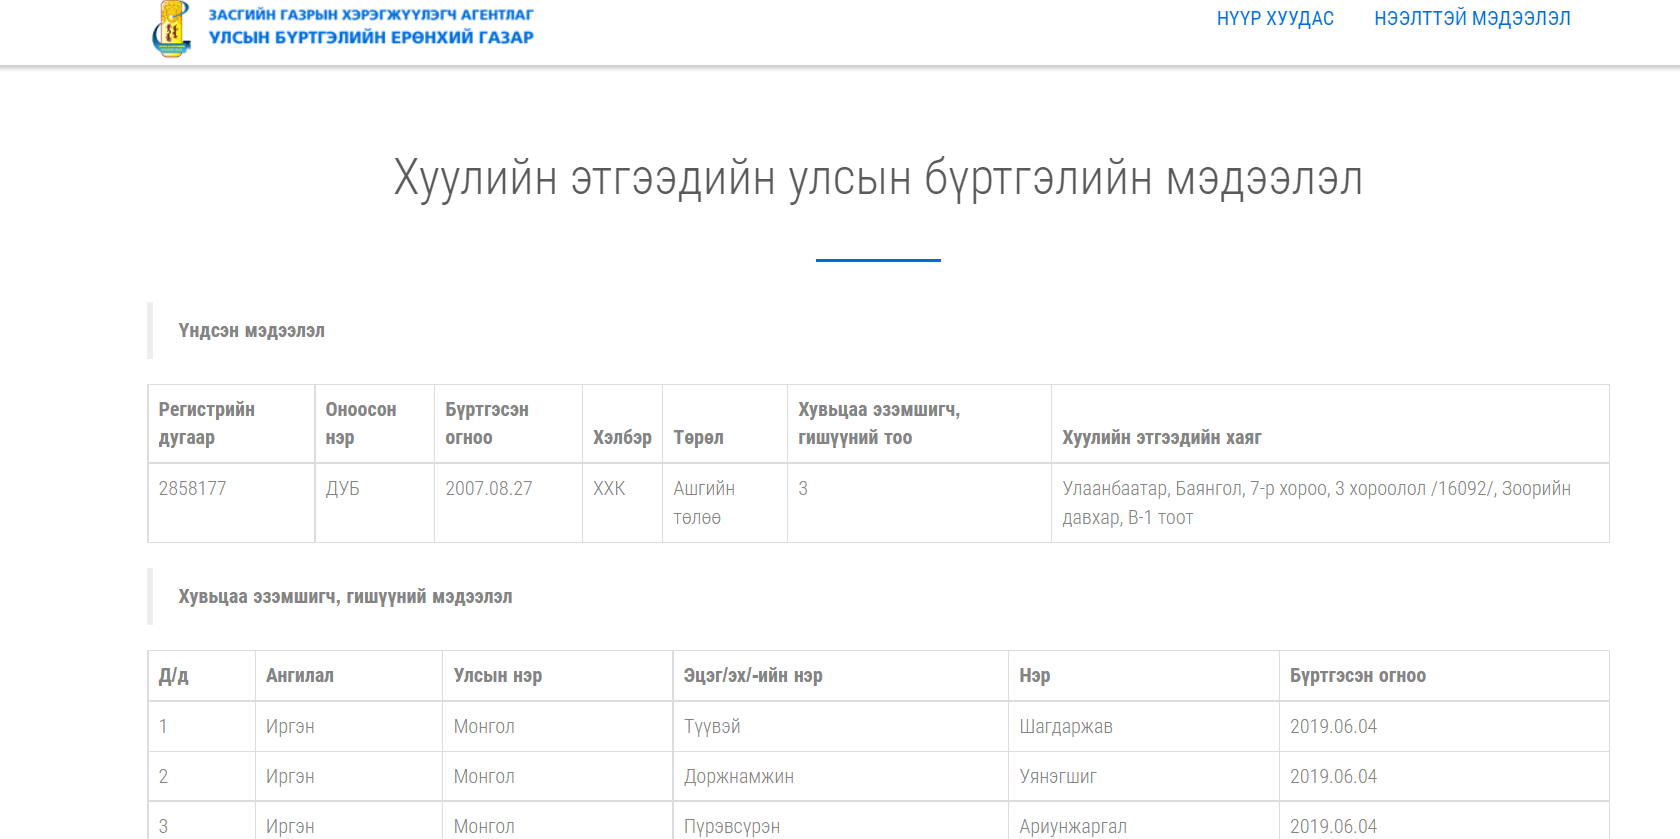Click the Үндсэн мэдээлэл section heading
This screenshot has height=839, width=1680.
tap(251, 331)
